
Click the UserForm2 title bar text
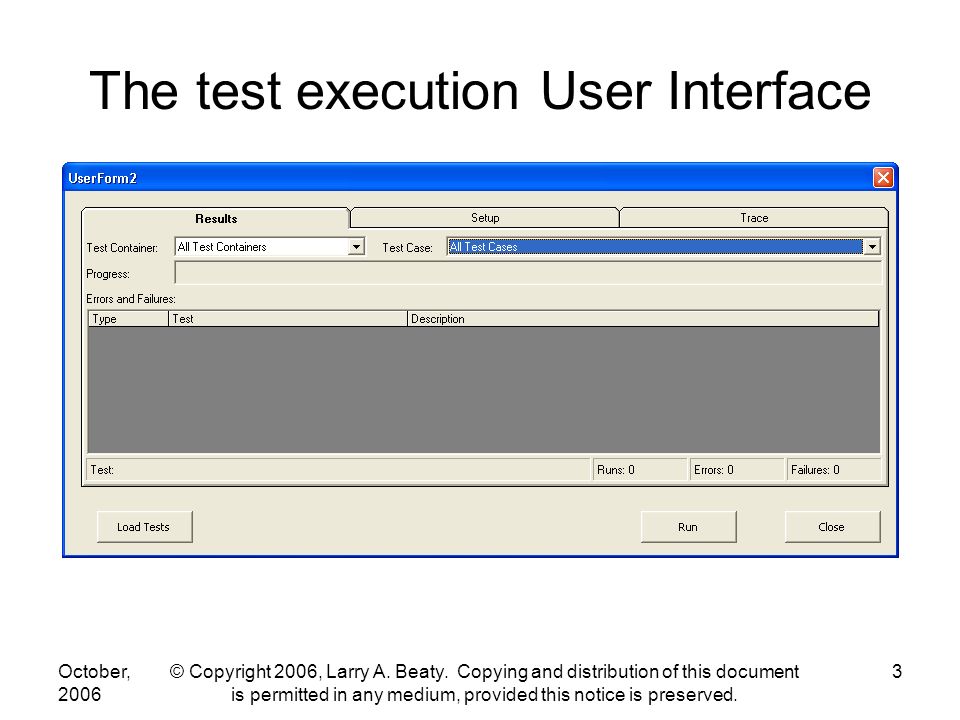pos(102,178)
